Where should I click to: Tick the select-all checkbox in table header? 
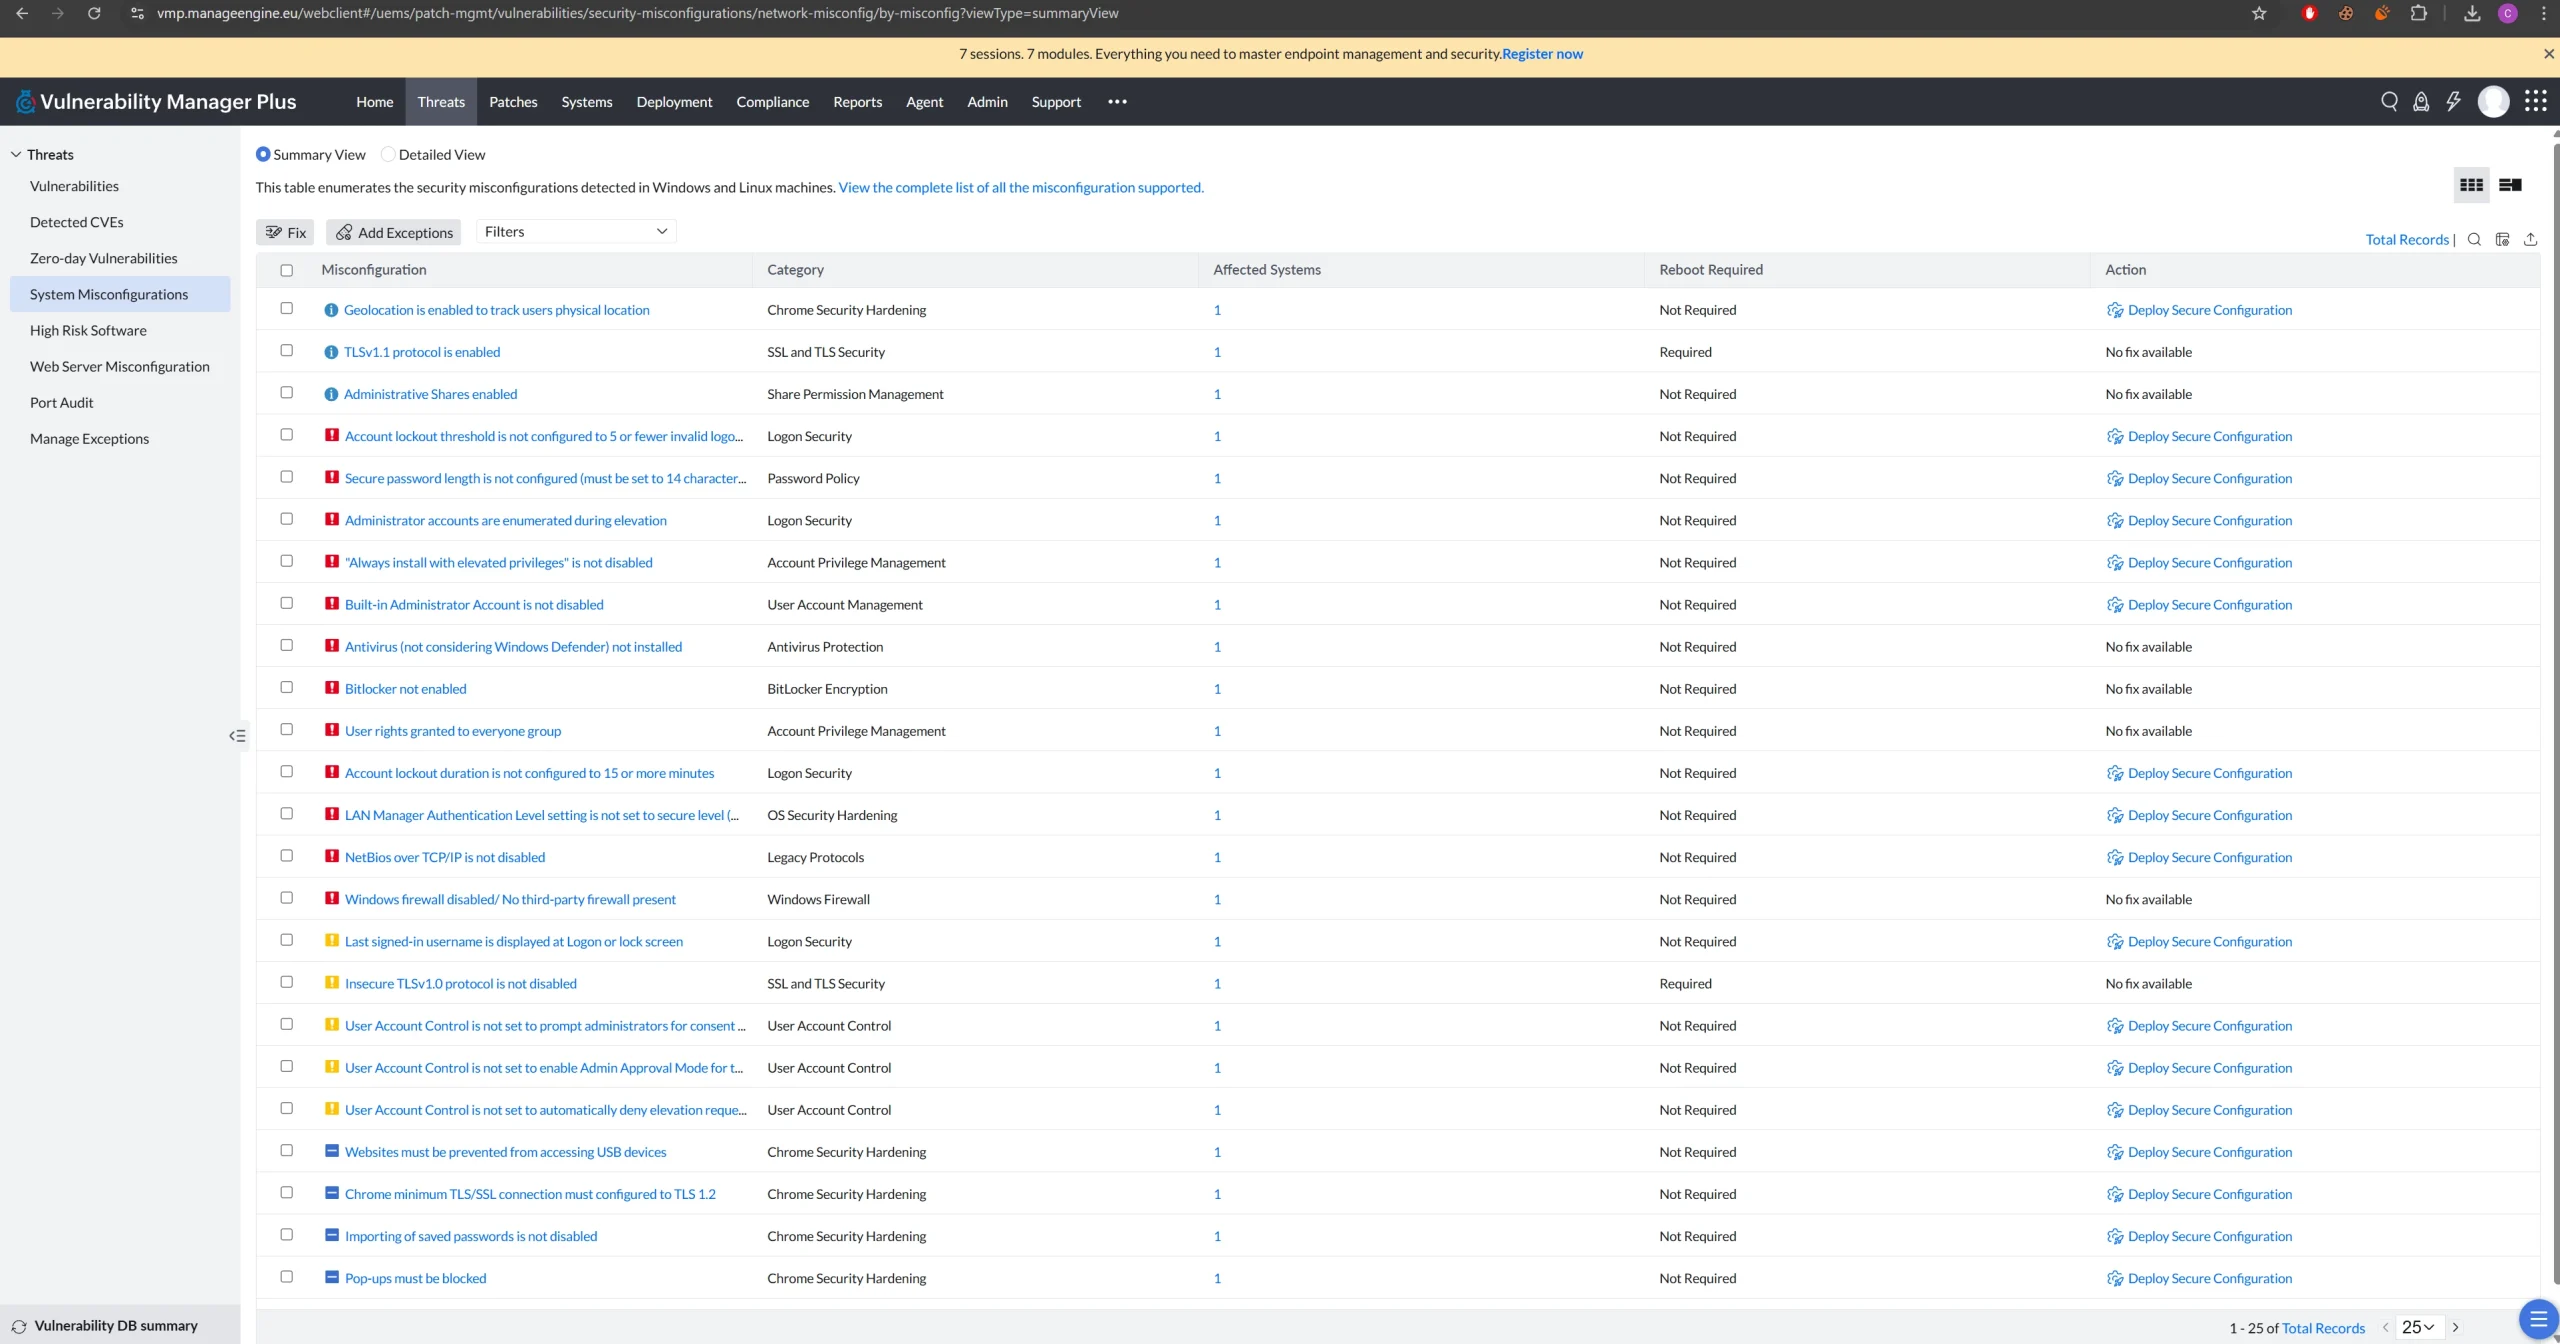(286, 270)
